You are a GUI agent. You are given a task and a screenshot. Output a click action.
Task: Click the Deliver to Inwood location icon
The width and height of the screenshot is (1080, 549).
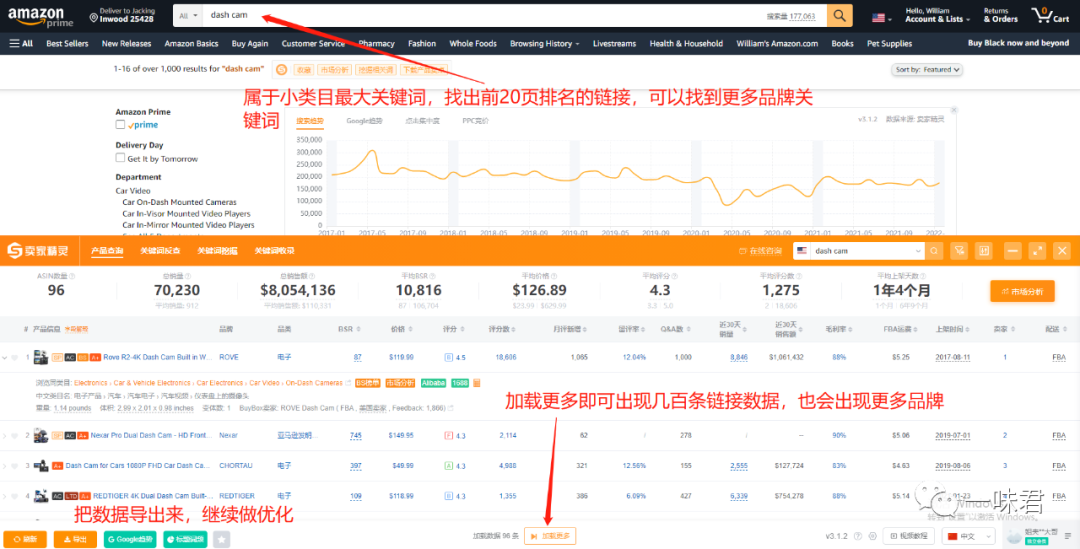pos(94,17)
